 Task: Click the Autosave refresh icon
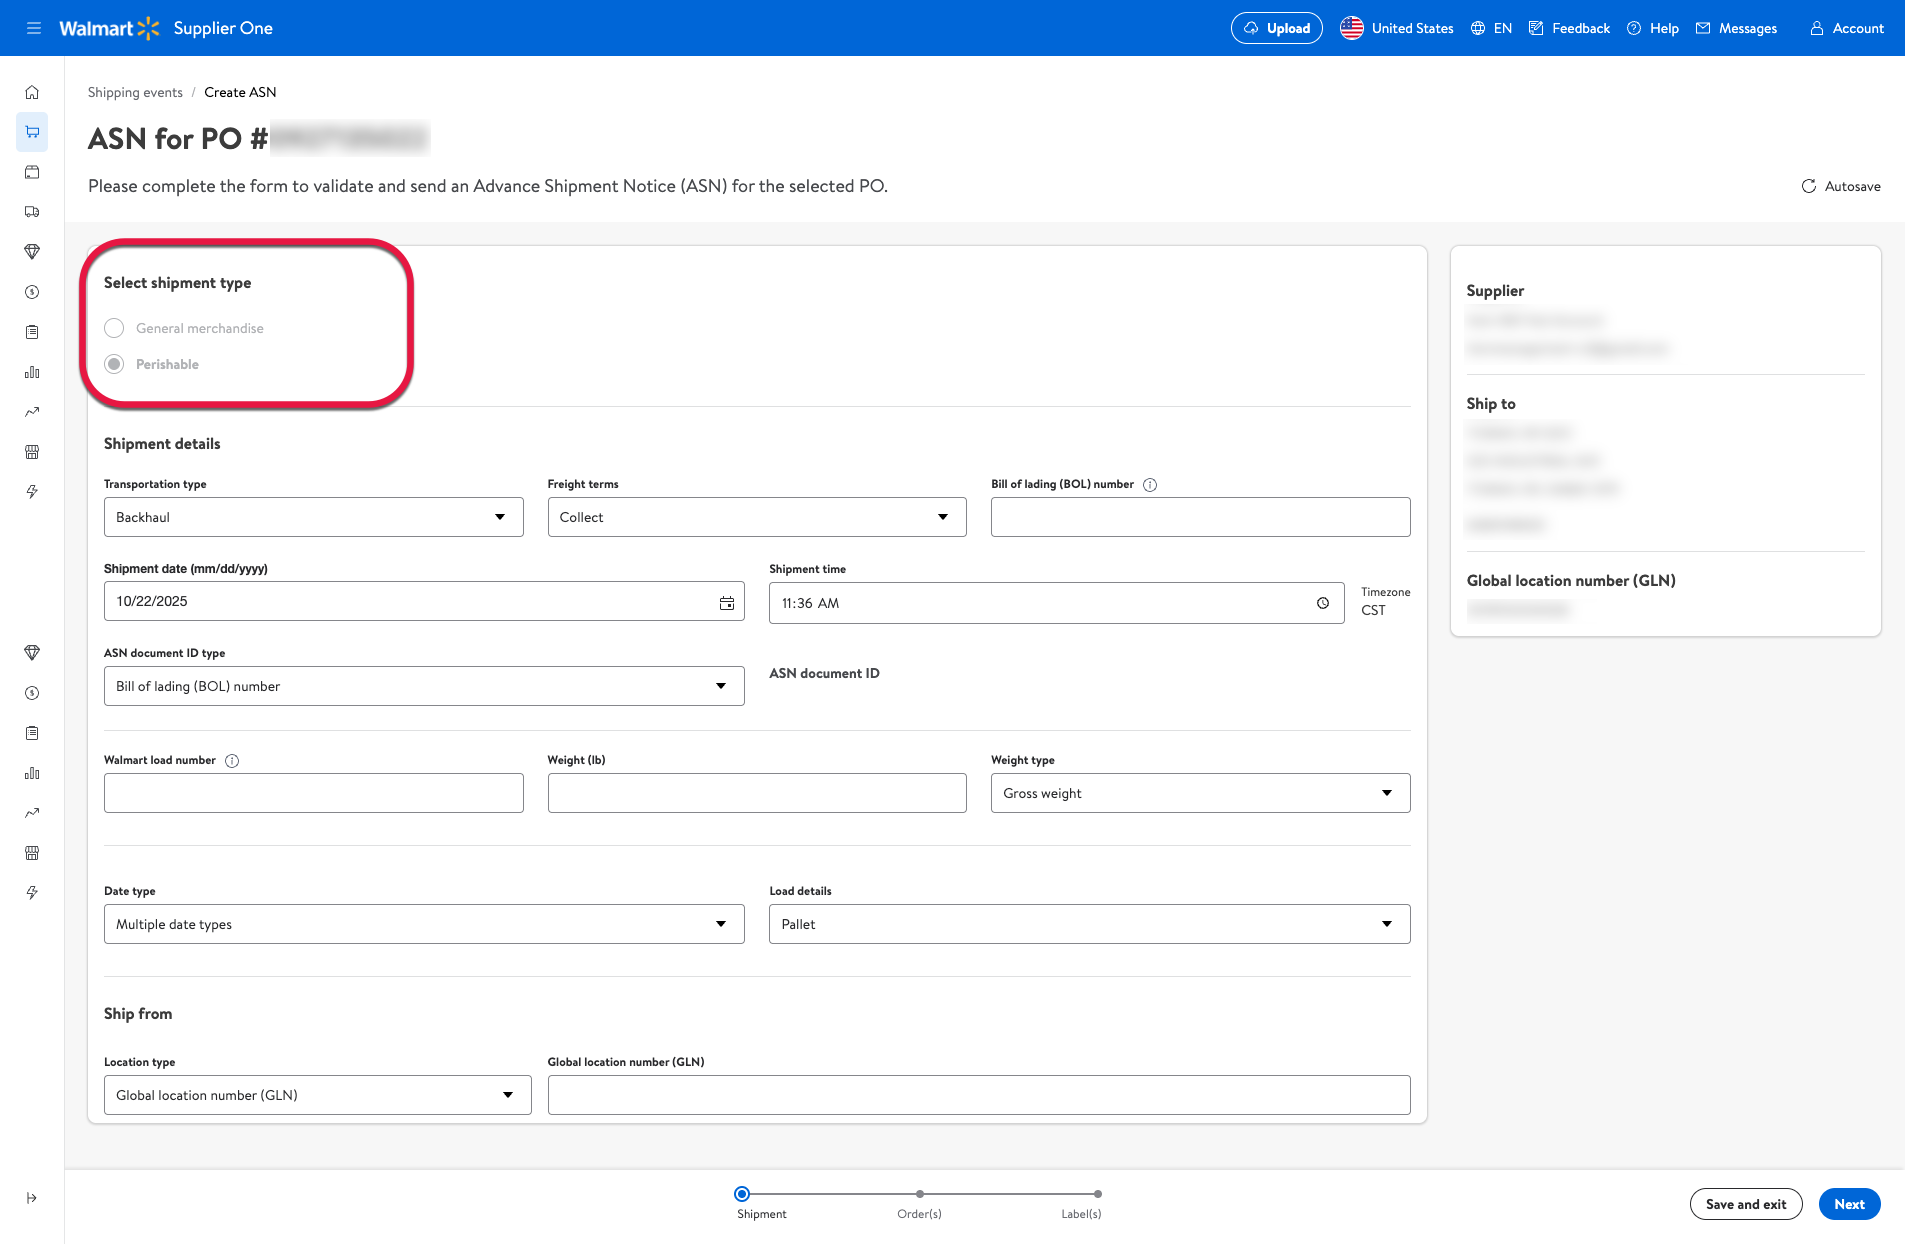point(1808,186)
